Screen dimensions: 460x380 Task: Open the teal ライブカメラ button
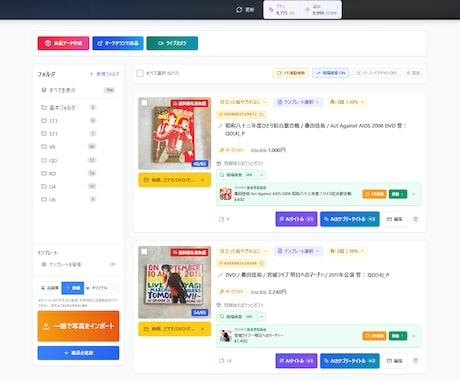(172, 43)
